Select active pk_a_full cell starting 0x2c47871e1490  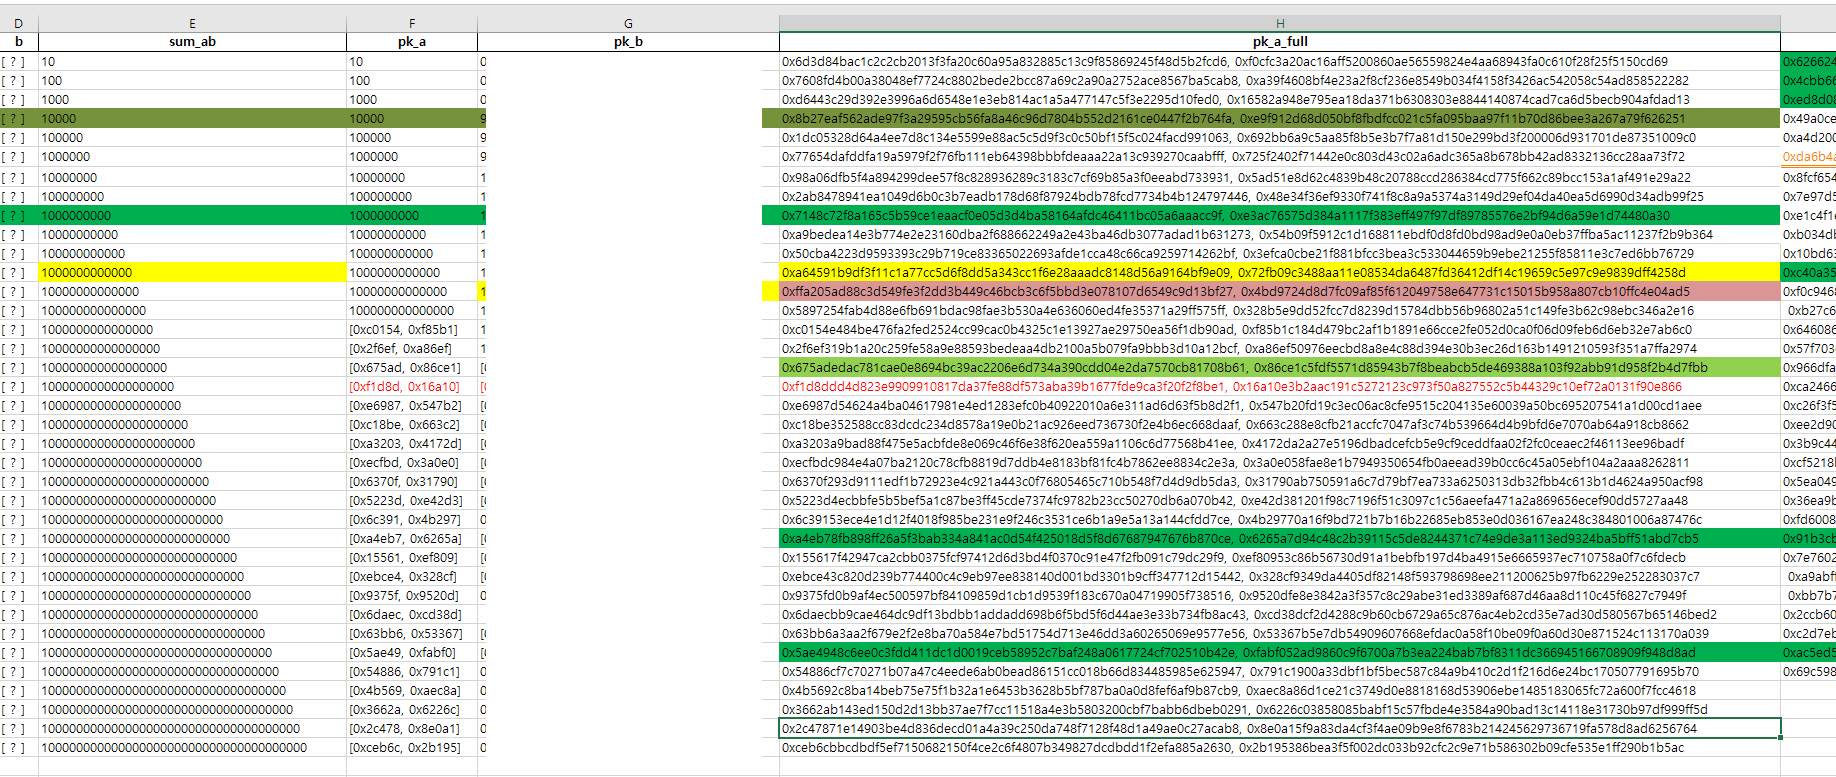point(1280,728)
